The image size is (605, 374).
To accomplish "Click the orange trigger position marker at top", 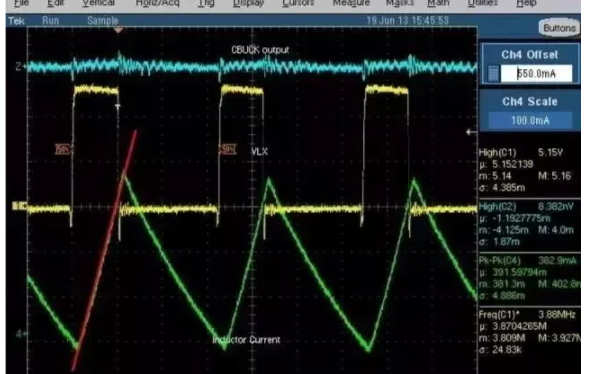I will [118, 29].
